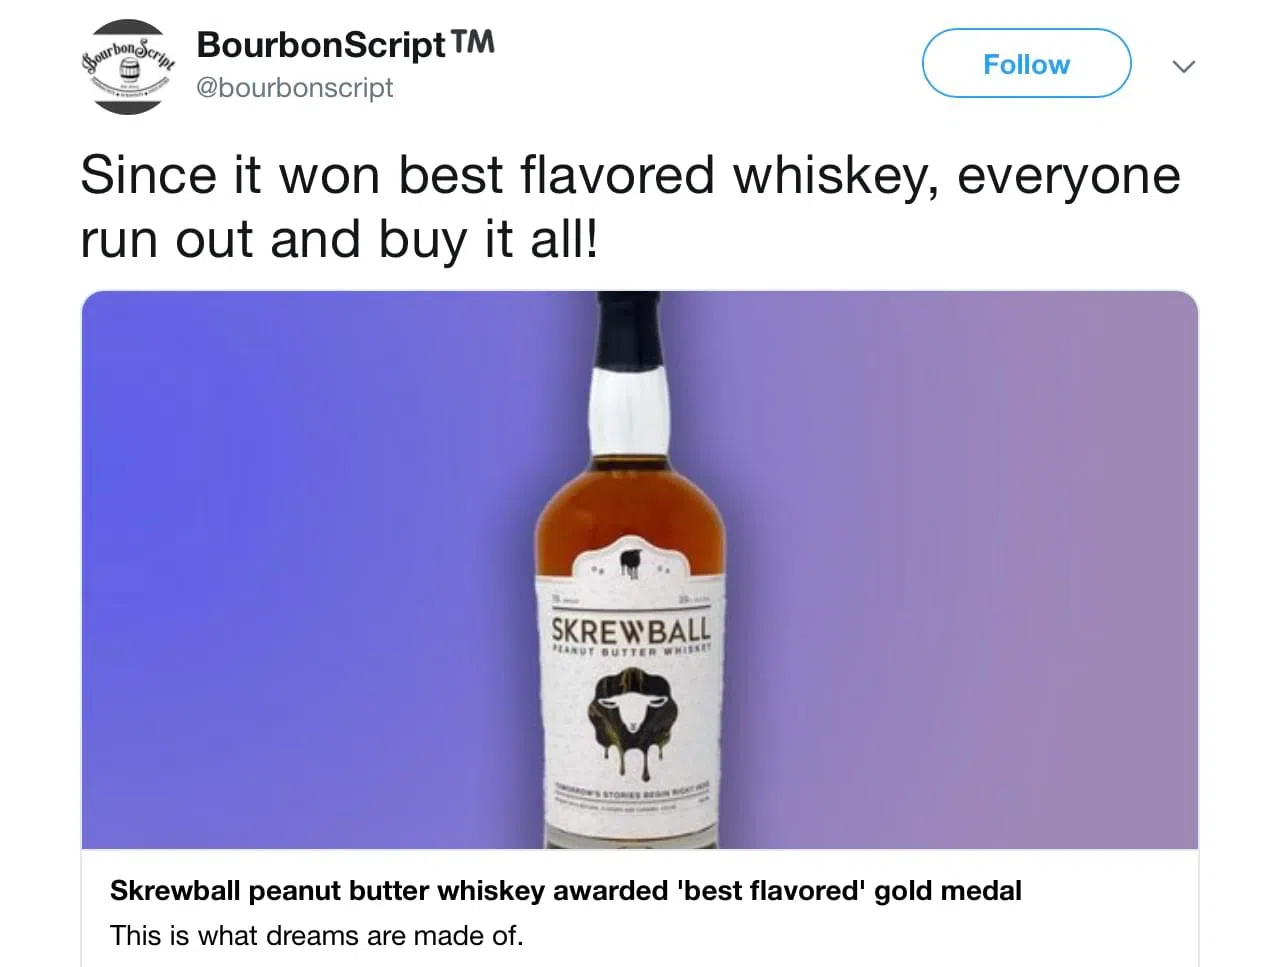Screen dimensions: 1280x967
Task: Click the link card footer area below image
Action: coord(639,908)
